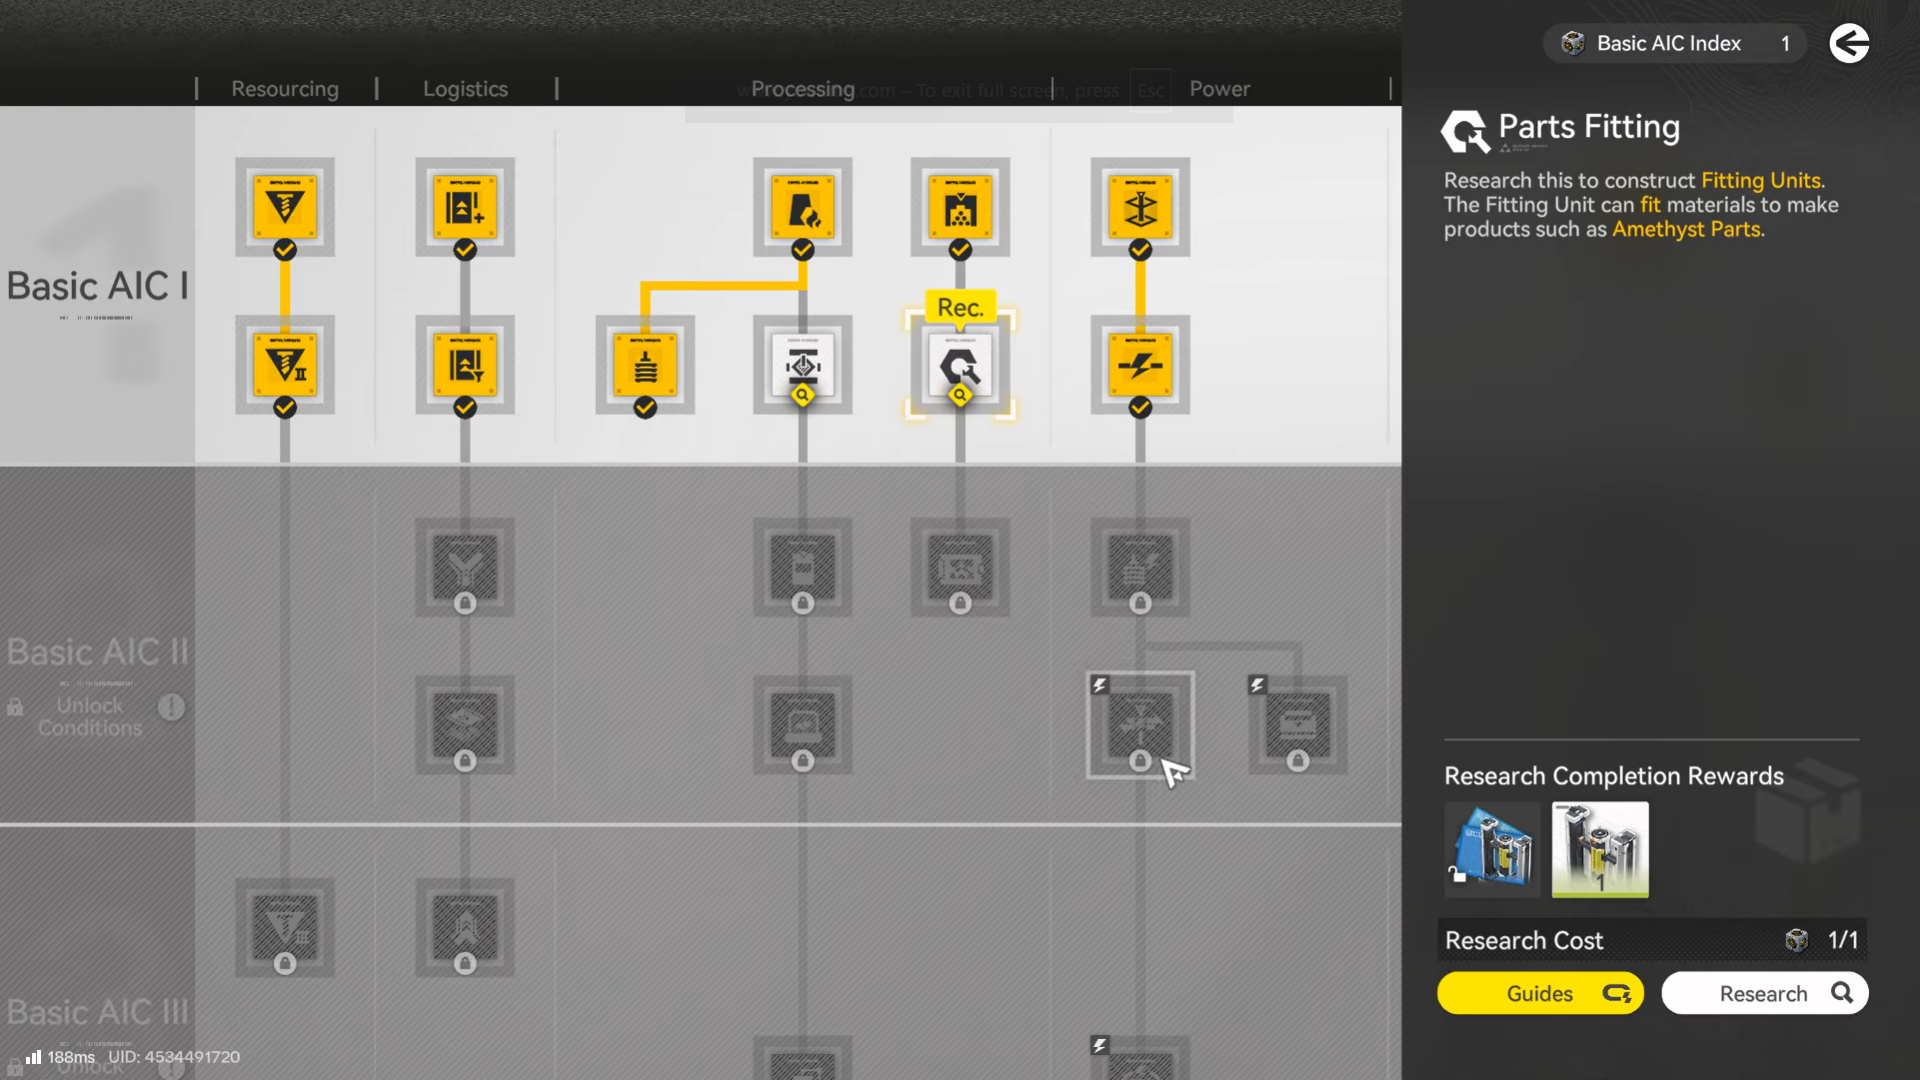The width and height of the screenshot is (1920, 1080).
Task: Click the Basic AIC II unlock conditions info icon
Action: [x=171, y=707]
